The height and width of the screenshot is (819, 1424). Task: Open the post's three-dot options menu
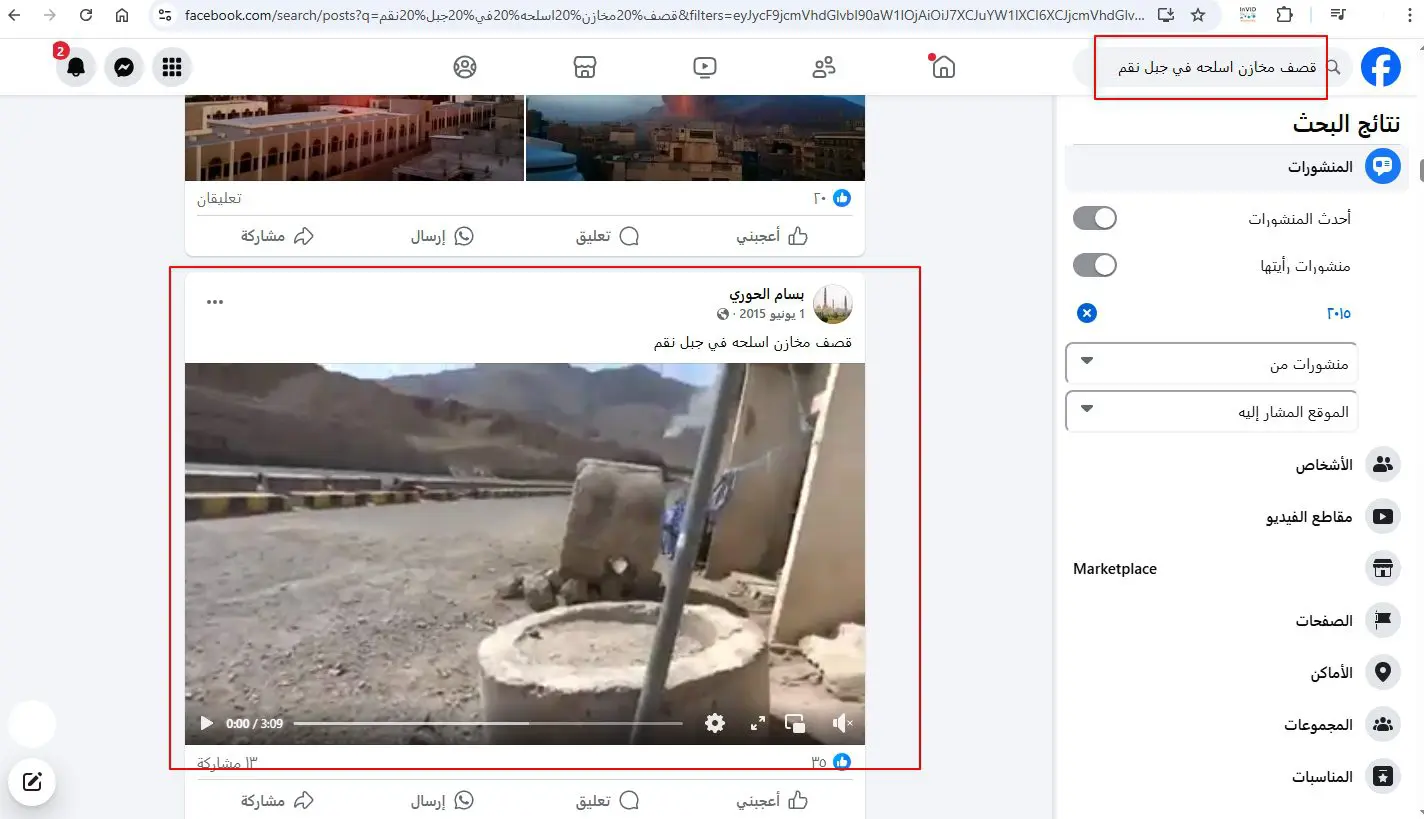pyautogui.click(x=215, y=302)
